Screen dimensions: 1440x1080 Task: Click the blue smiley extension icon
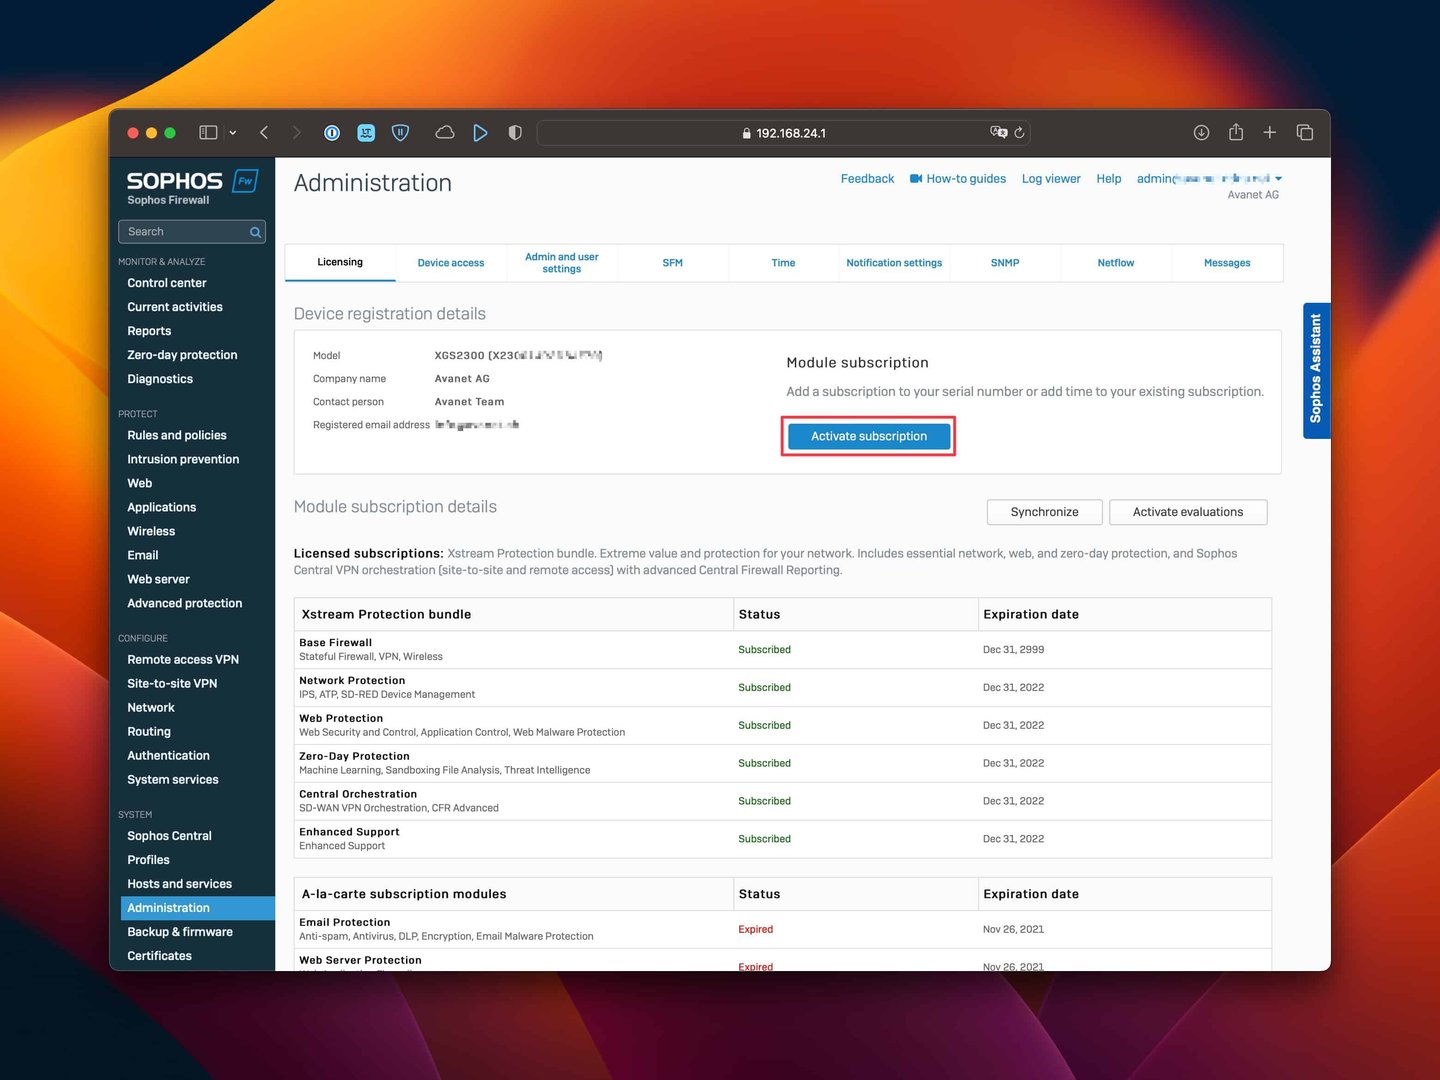(366, 132)
